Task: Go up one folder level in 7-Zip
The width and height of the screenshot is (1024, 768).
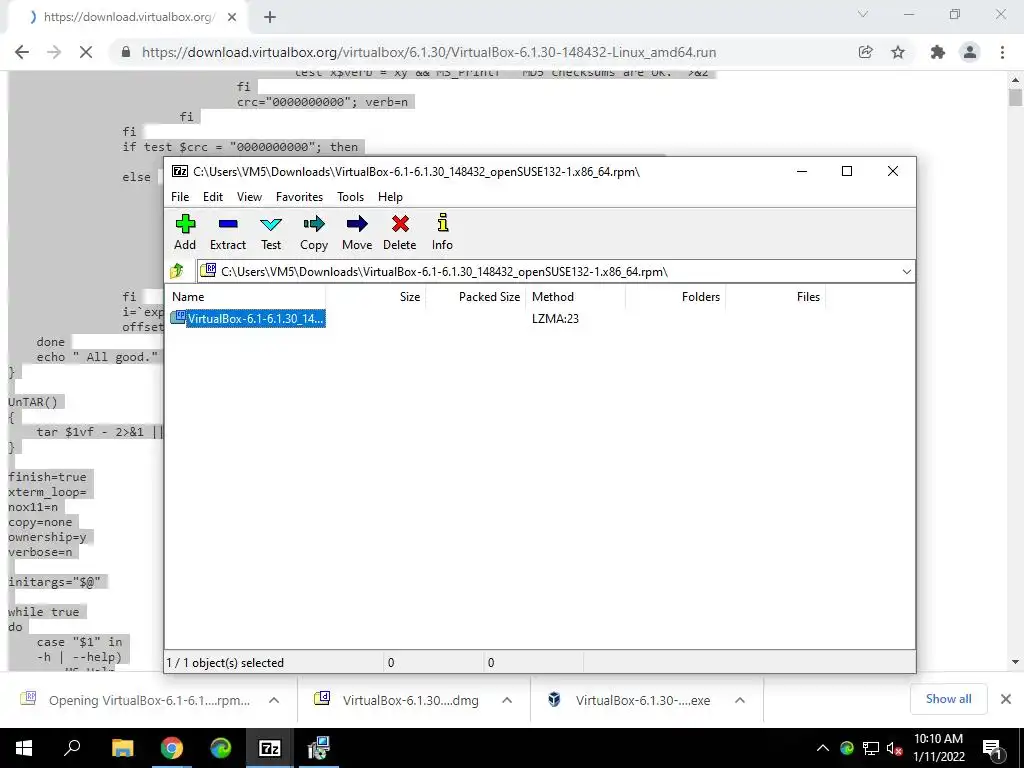Action: coord(177,271)
